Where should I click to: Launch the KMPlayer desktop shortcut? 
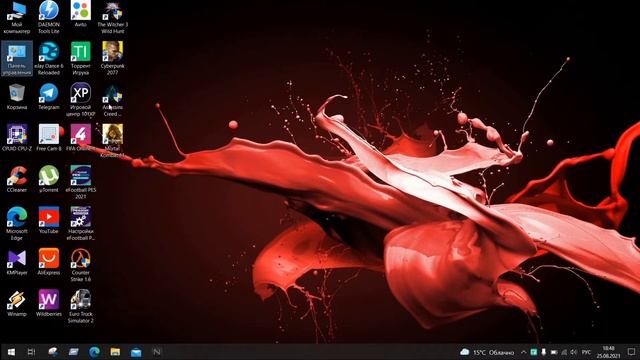[x=17, y=262]
